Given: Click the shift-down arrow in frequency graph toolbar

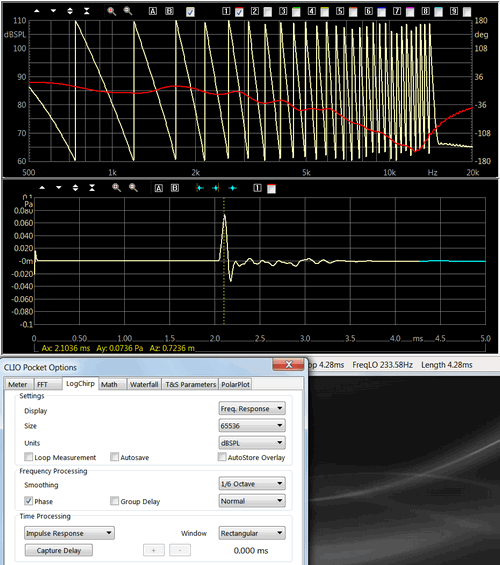Looking at the screenshot, I should 53,11.
